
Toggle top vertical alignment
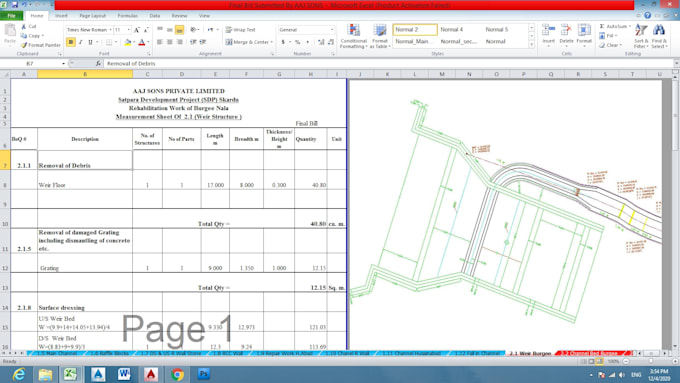point(160,30)
